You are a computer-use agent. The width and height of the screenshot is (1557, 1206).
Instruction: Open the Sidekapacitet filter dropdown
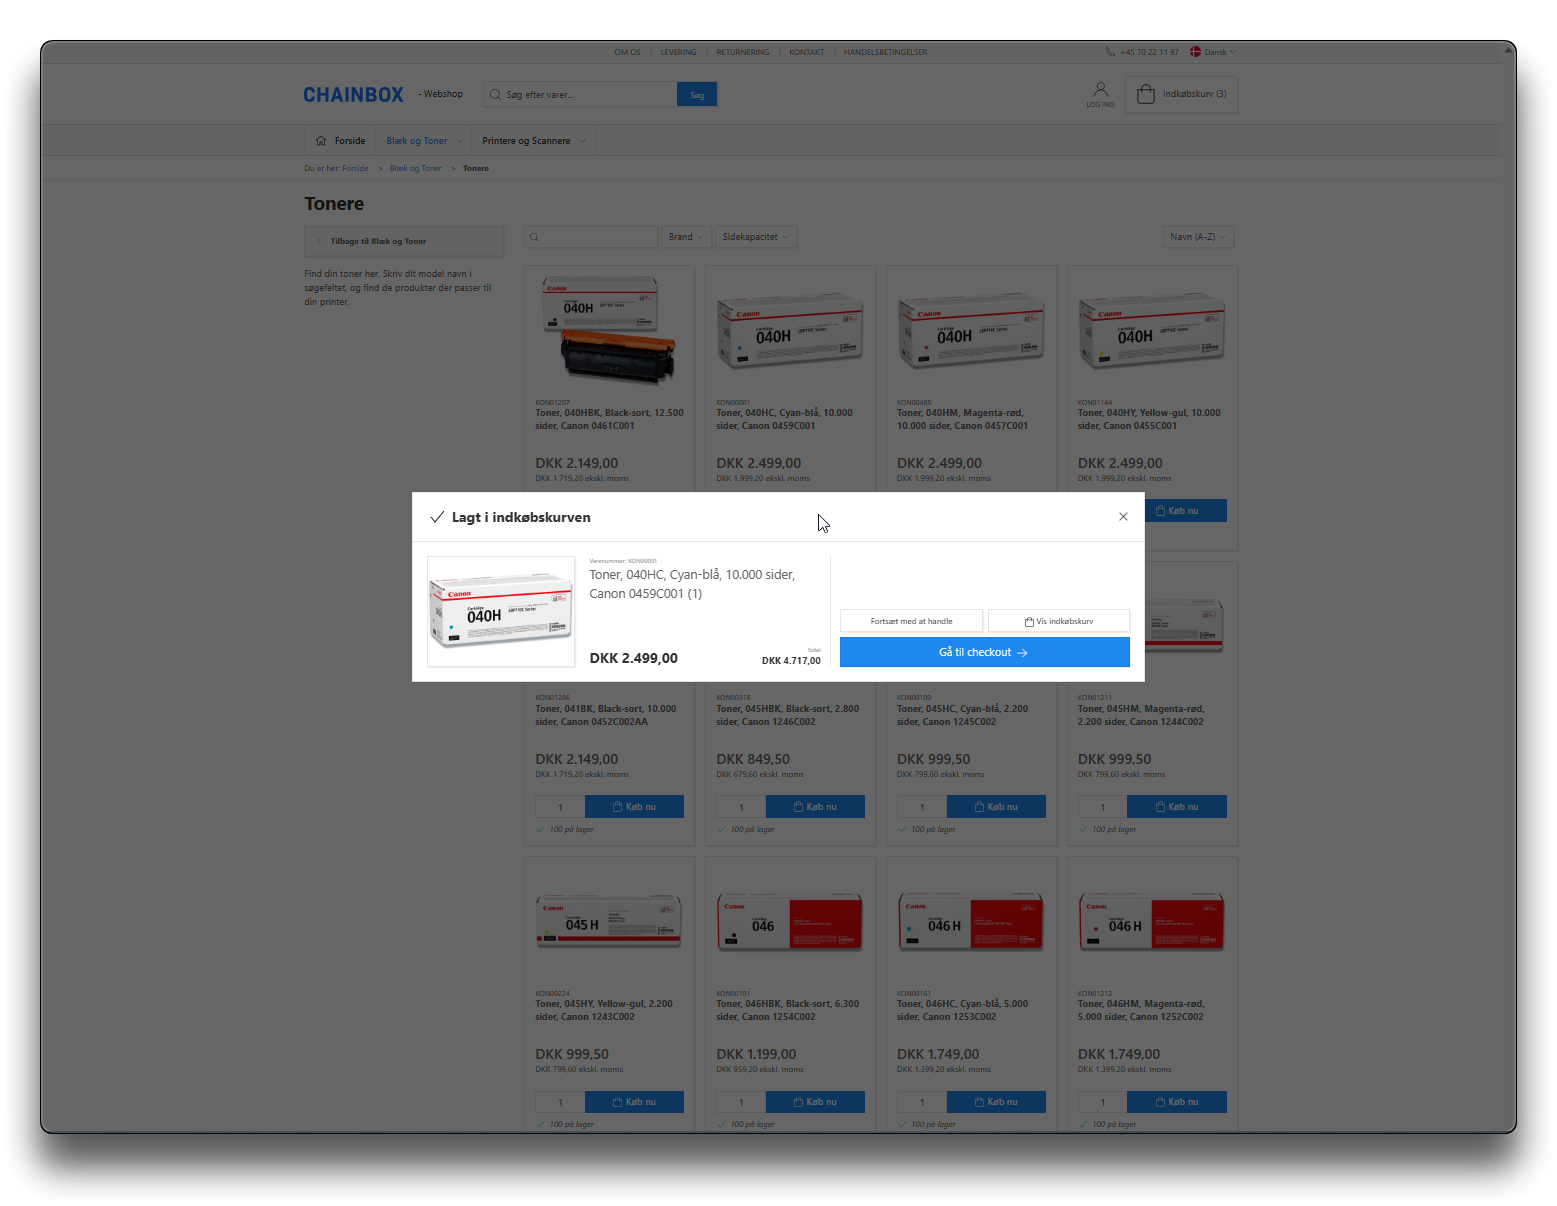tap(755, 237)
